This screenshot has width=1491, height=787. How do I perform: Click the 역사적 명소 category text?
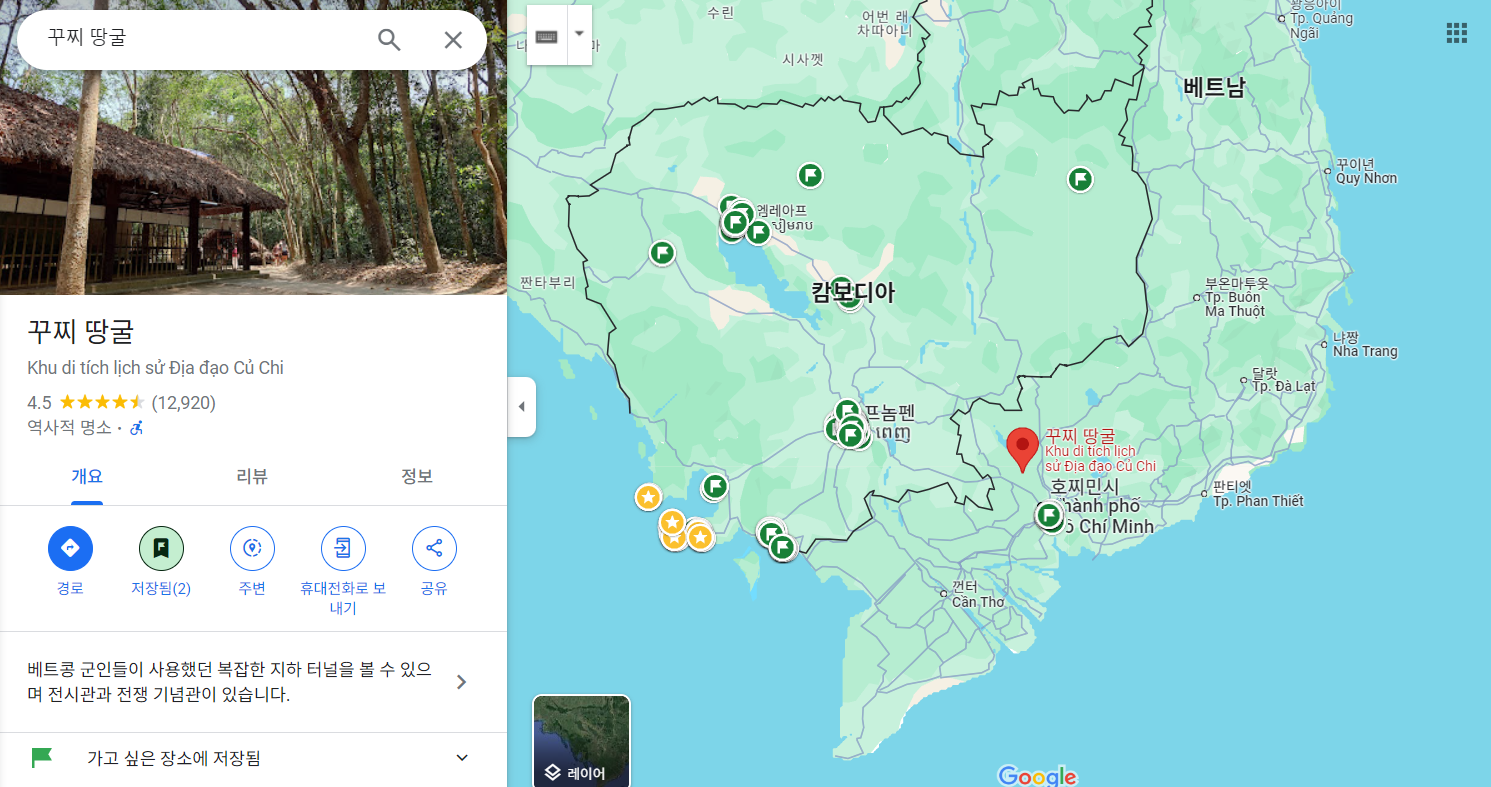point(69,428)
